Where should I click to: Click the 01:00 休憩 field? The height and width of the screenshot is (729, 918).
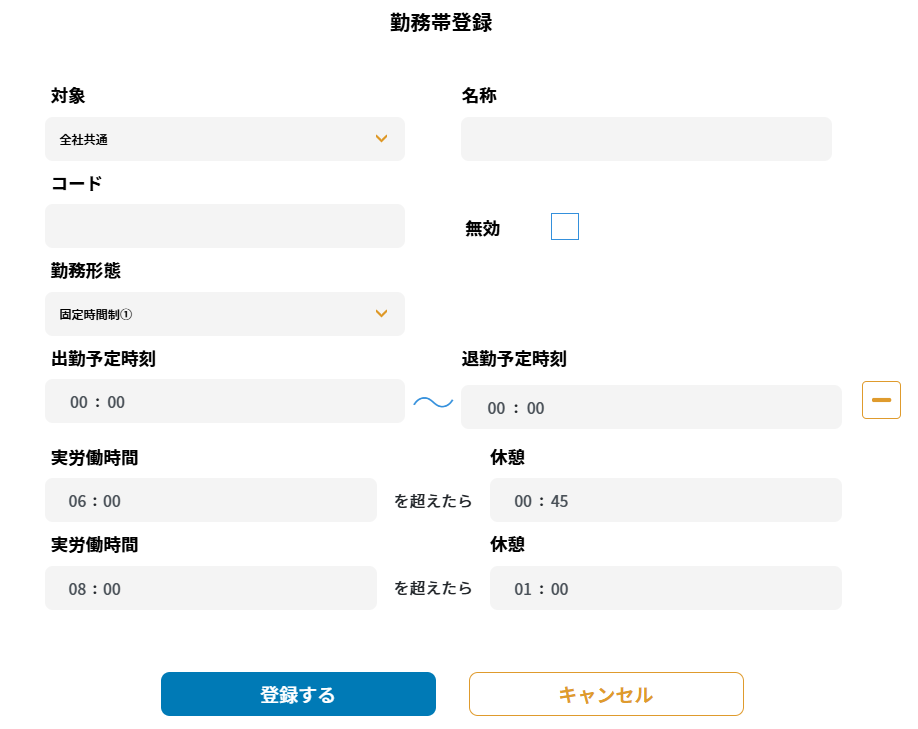tap(665, 588)
